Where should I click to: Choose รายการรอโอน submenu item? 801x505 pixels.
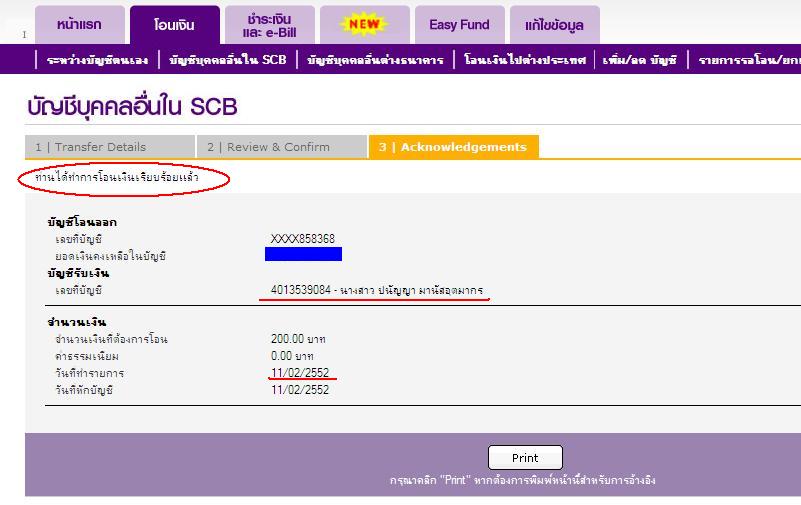point(749,60)
